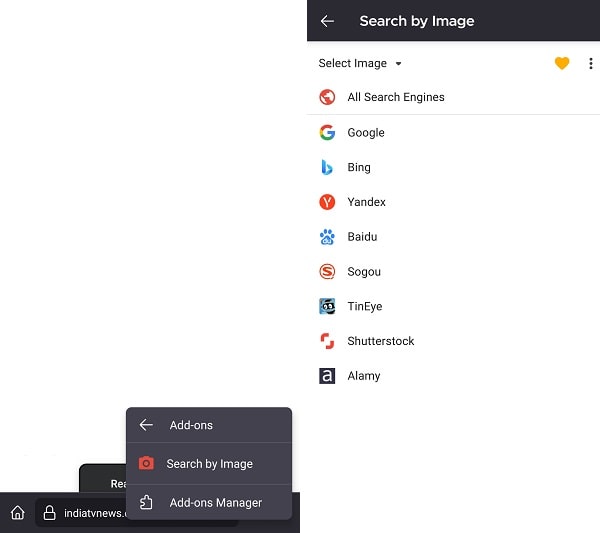Select Google as search engine

click(x=453, y=132)
